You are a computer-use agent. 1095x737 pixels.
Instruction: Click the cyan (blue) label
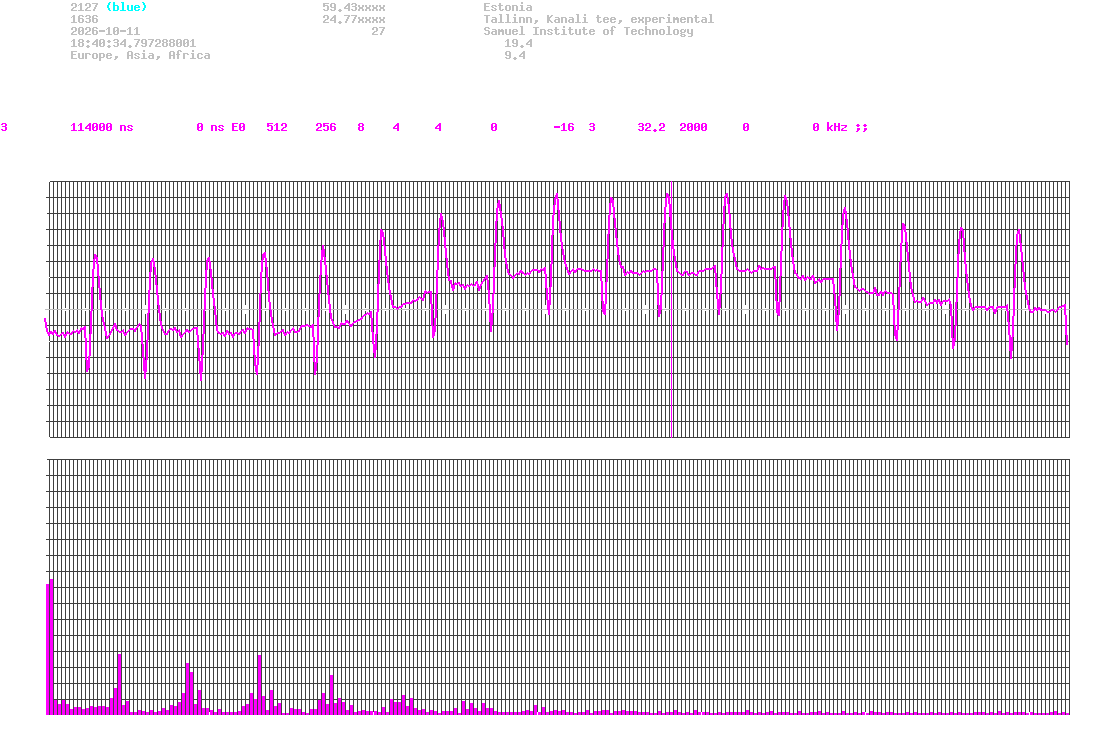pos(126,7)
